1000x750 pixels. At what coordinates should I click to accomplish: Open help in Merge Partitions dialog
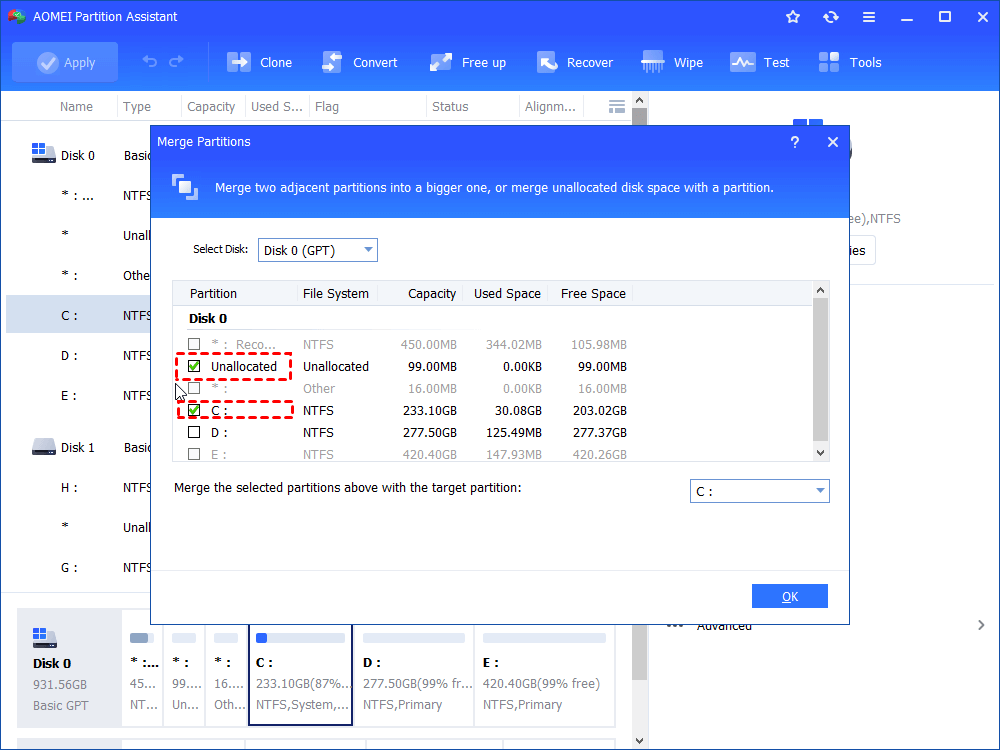pyautogui.click(x=795, y=142)
